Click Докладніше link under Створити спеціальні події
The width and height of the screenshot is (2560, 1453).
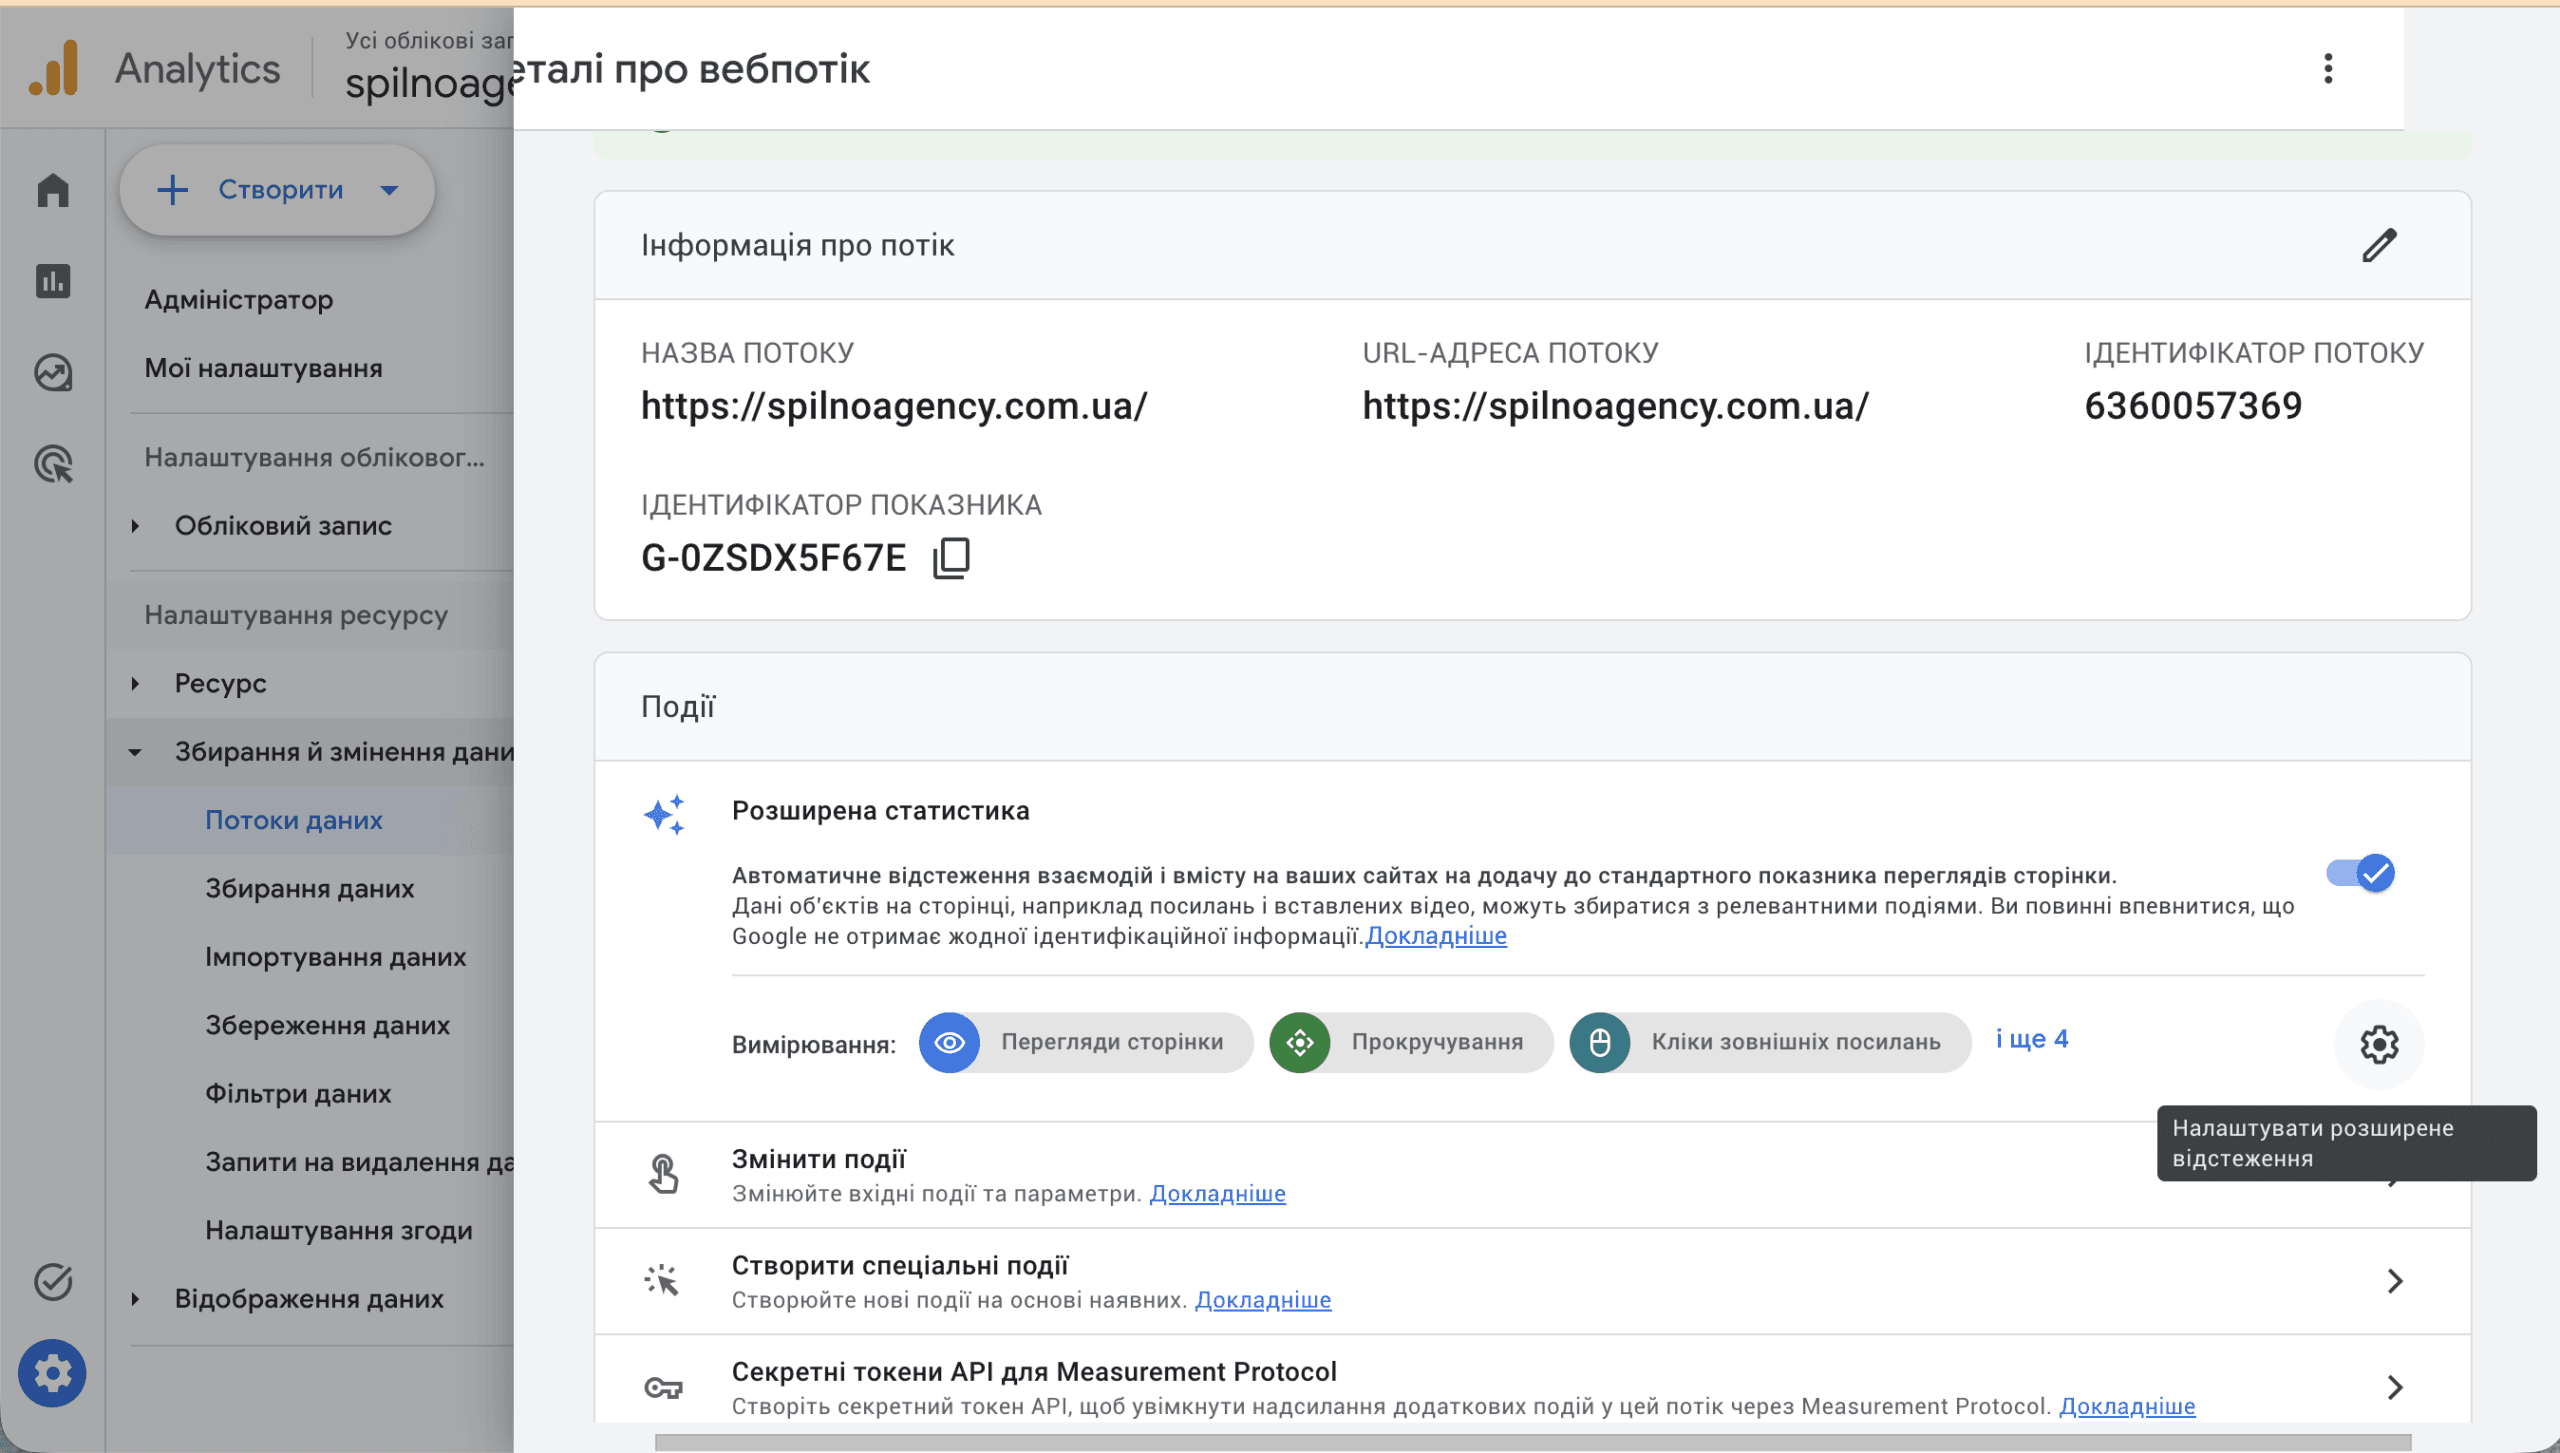[1263, 1300]
